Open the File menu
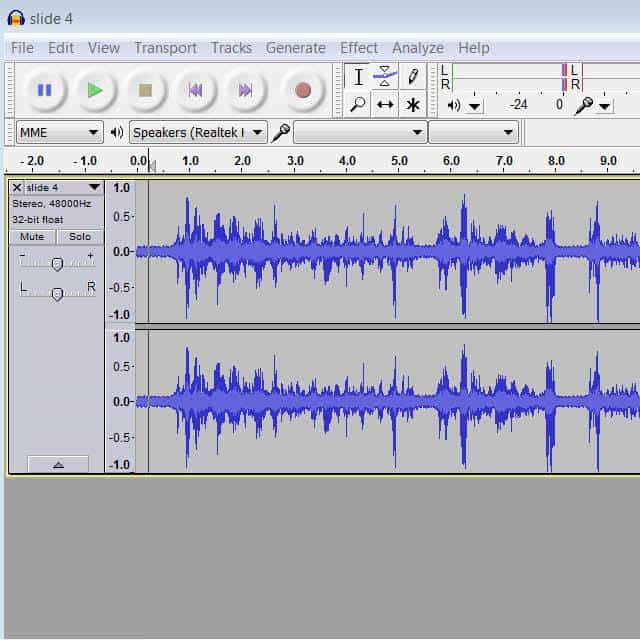The image size is (640, 640). (x=22, y=48)
